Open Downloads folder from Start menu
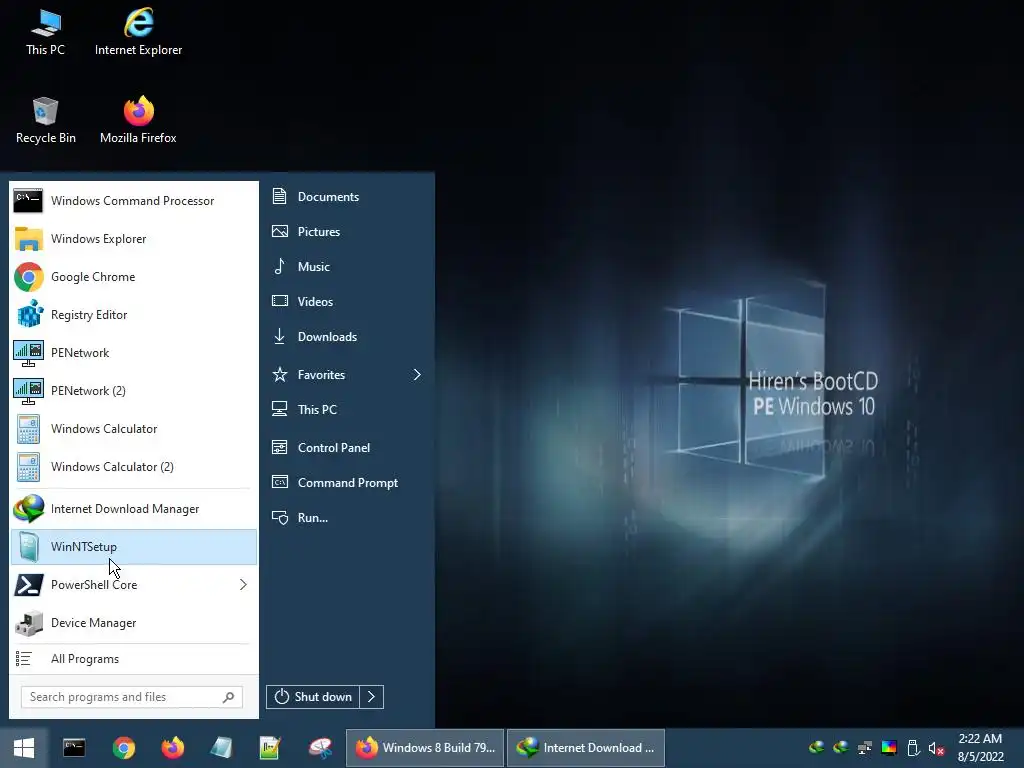Screen dimensions: 1024x768 pyautogui.click(x=349, y=336)
